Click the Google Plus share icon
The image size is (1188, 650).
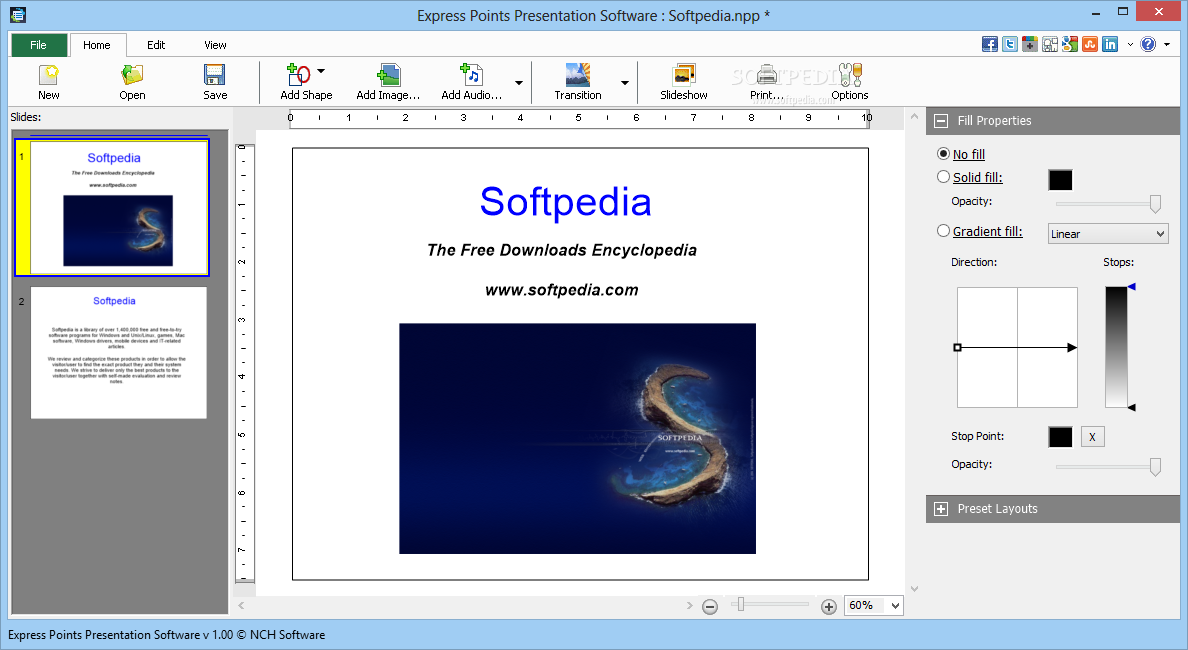point(1030,44)
